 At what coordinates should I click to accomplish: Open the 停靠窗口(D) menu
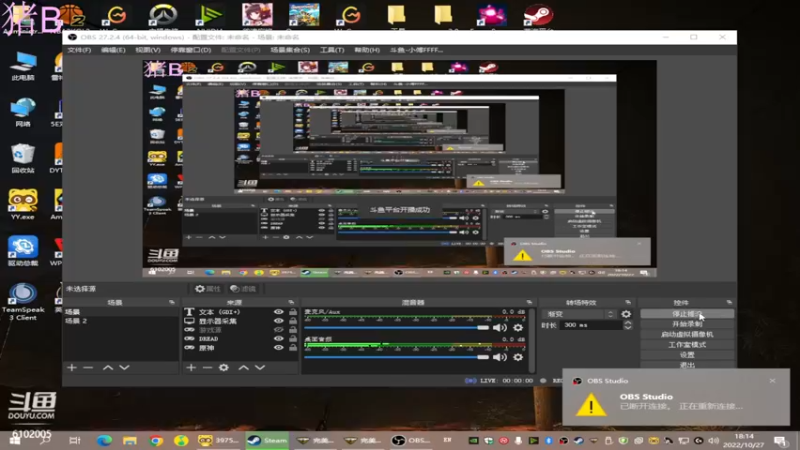[191, 50]
